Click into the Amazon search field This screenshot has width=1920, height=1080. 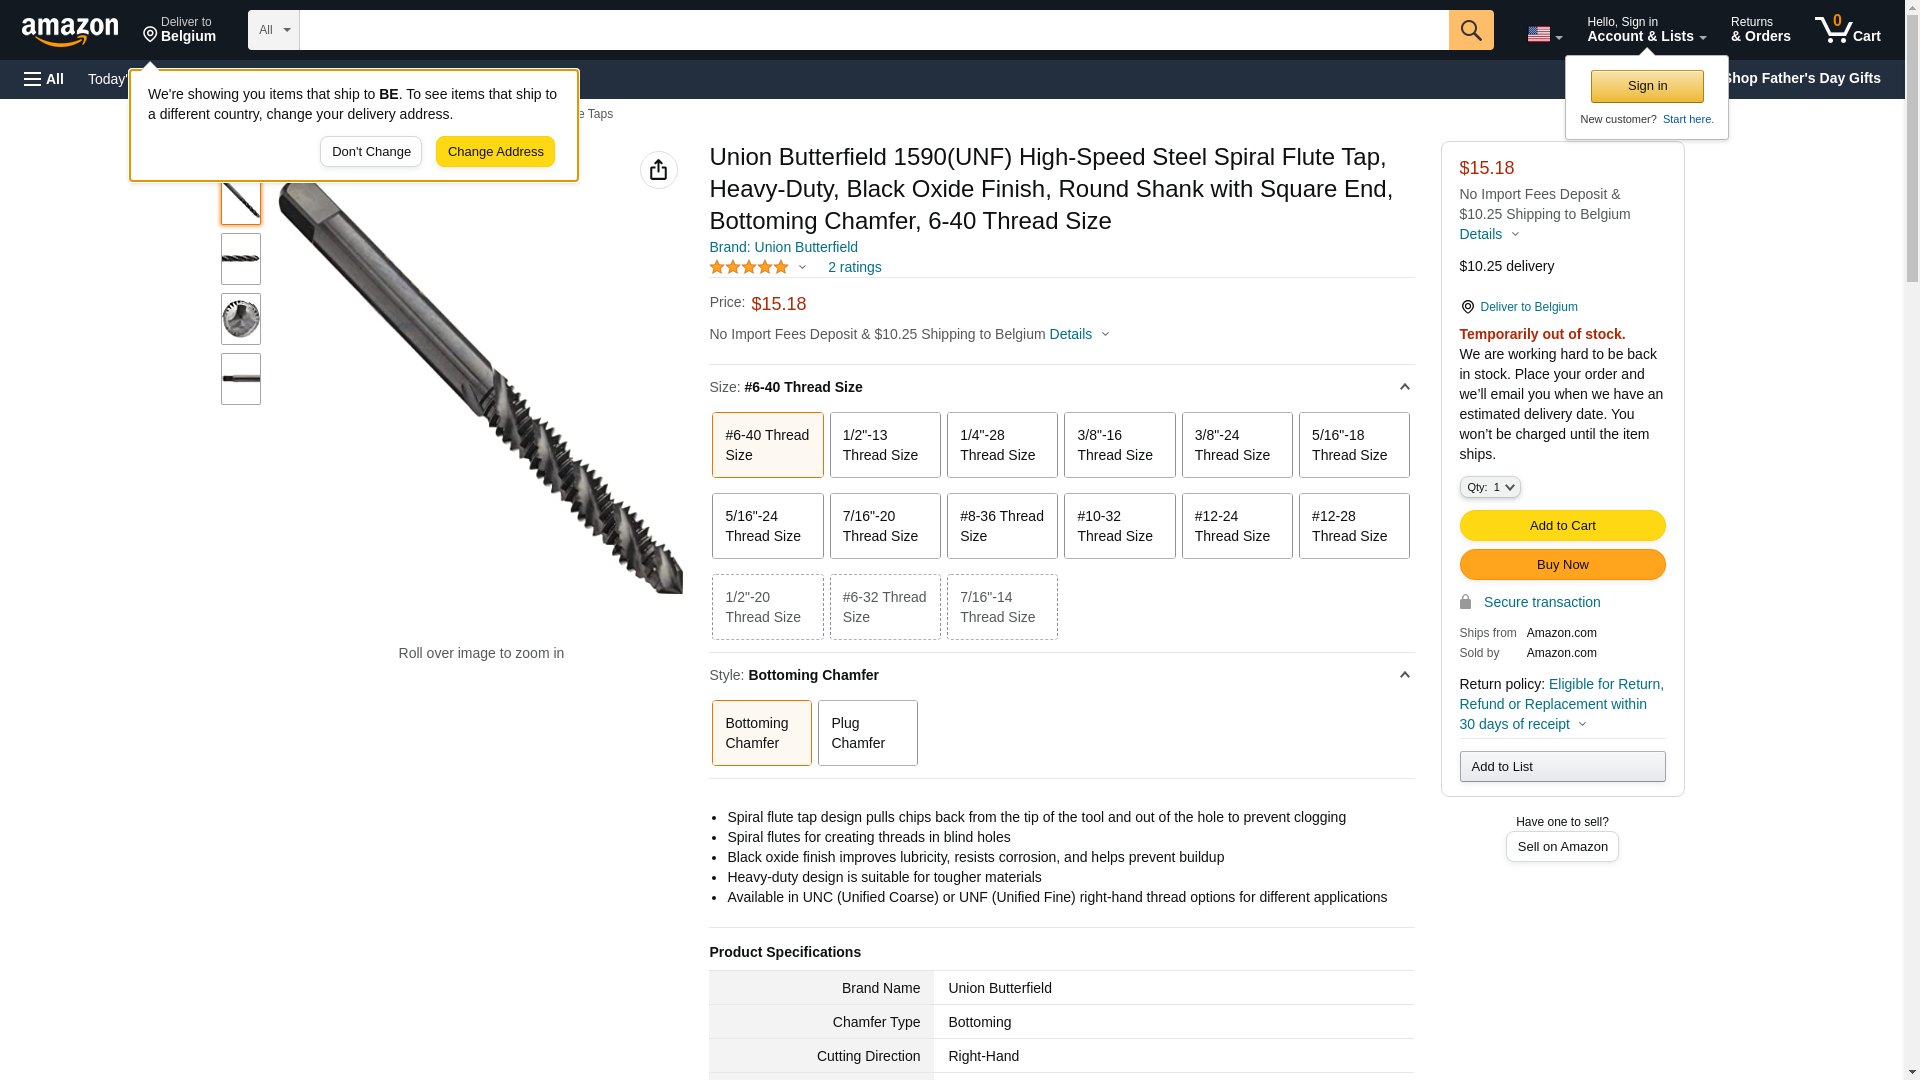click(873, 30)
